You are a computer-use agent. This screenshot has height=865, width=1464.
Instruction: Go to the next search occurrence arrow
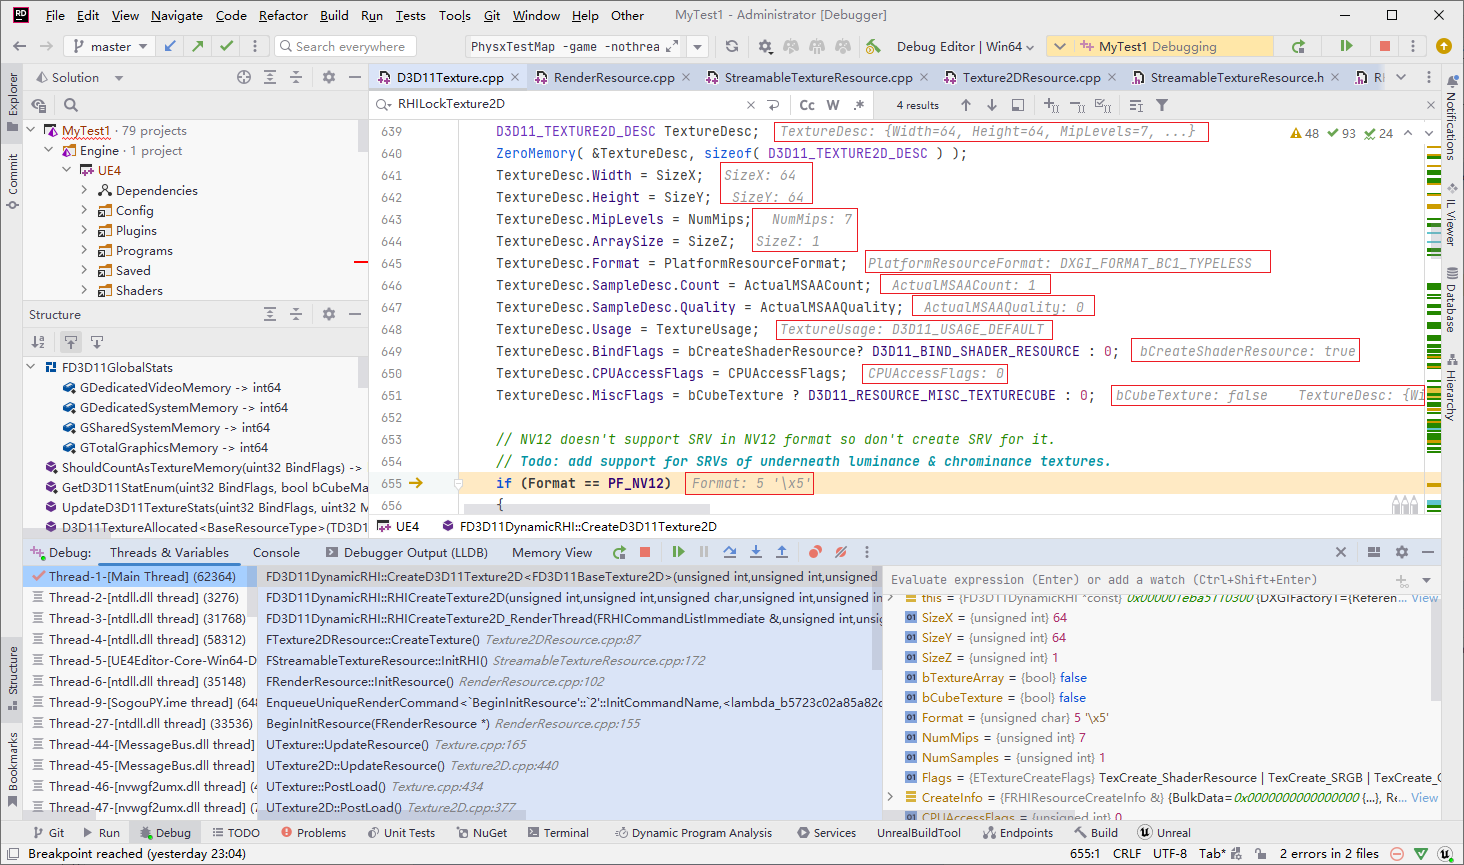pyautogui.click(x=992, y=105)
